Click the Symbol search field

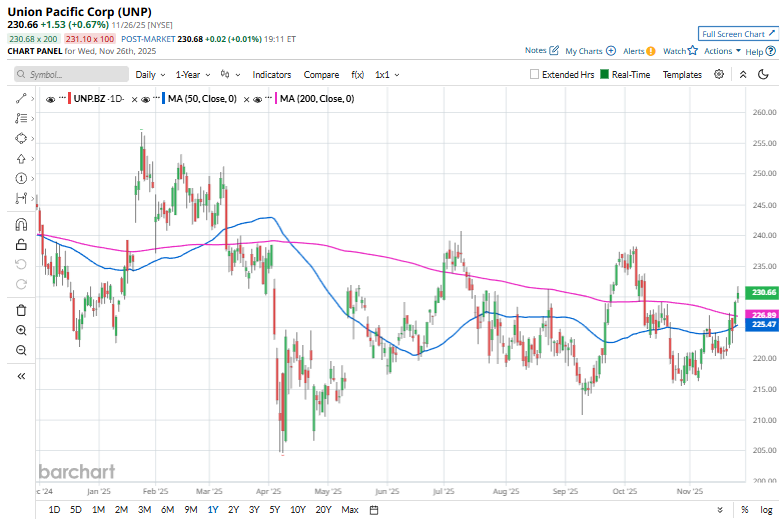point(72,74)
